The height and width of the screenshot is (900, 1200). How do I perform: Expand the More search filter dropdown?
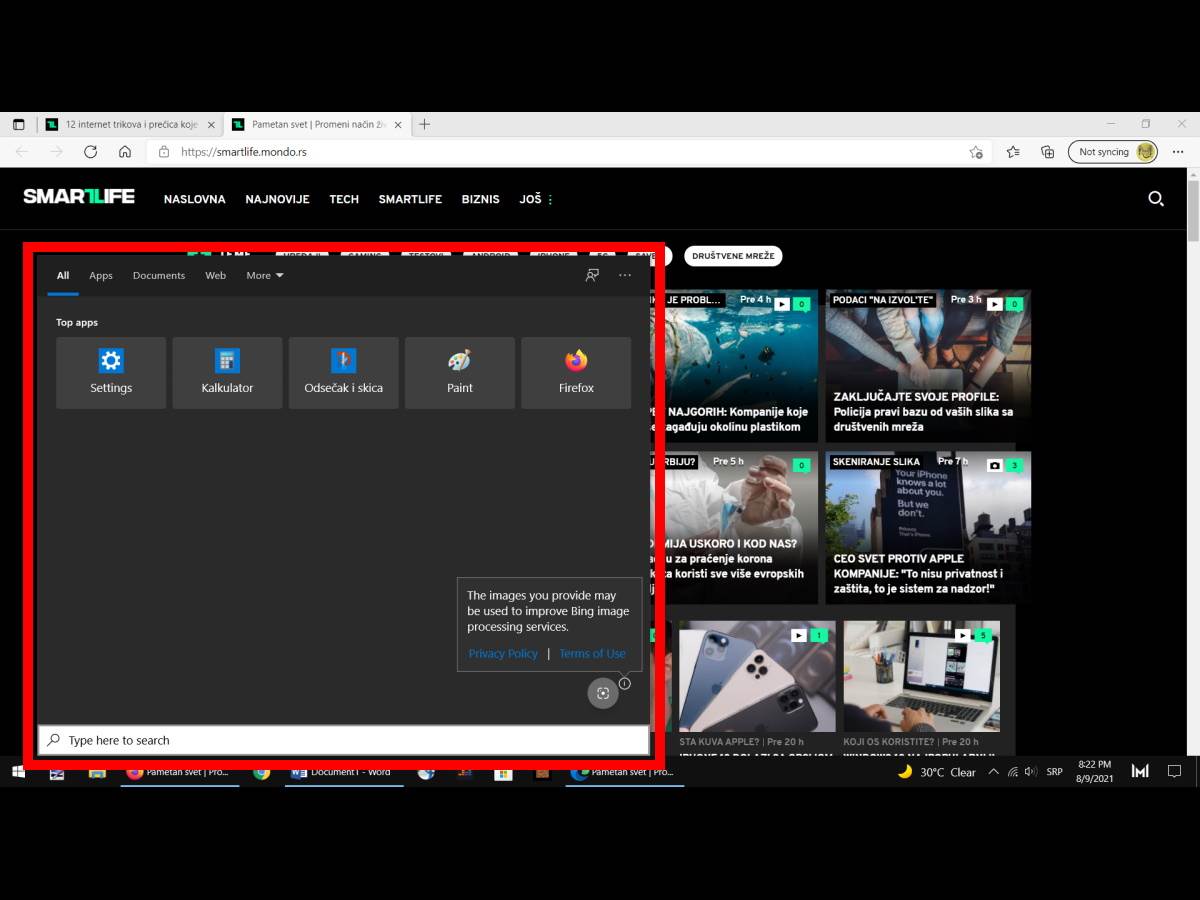265,275
